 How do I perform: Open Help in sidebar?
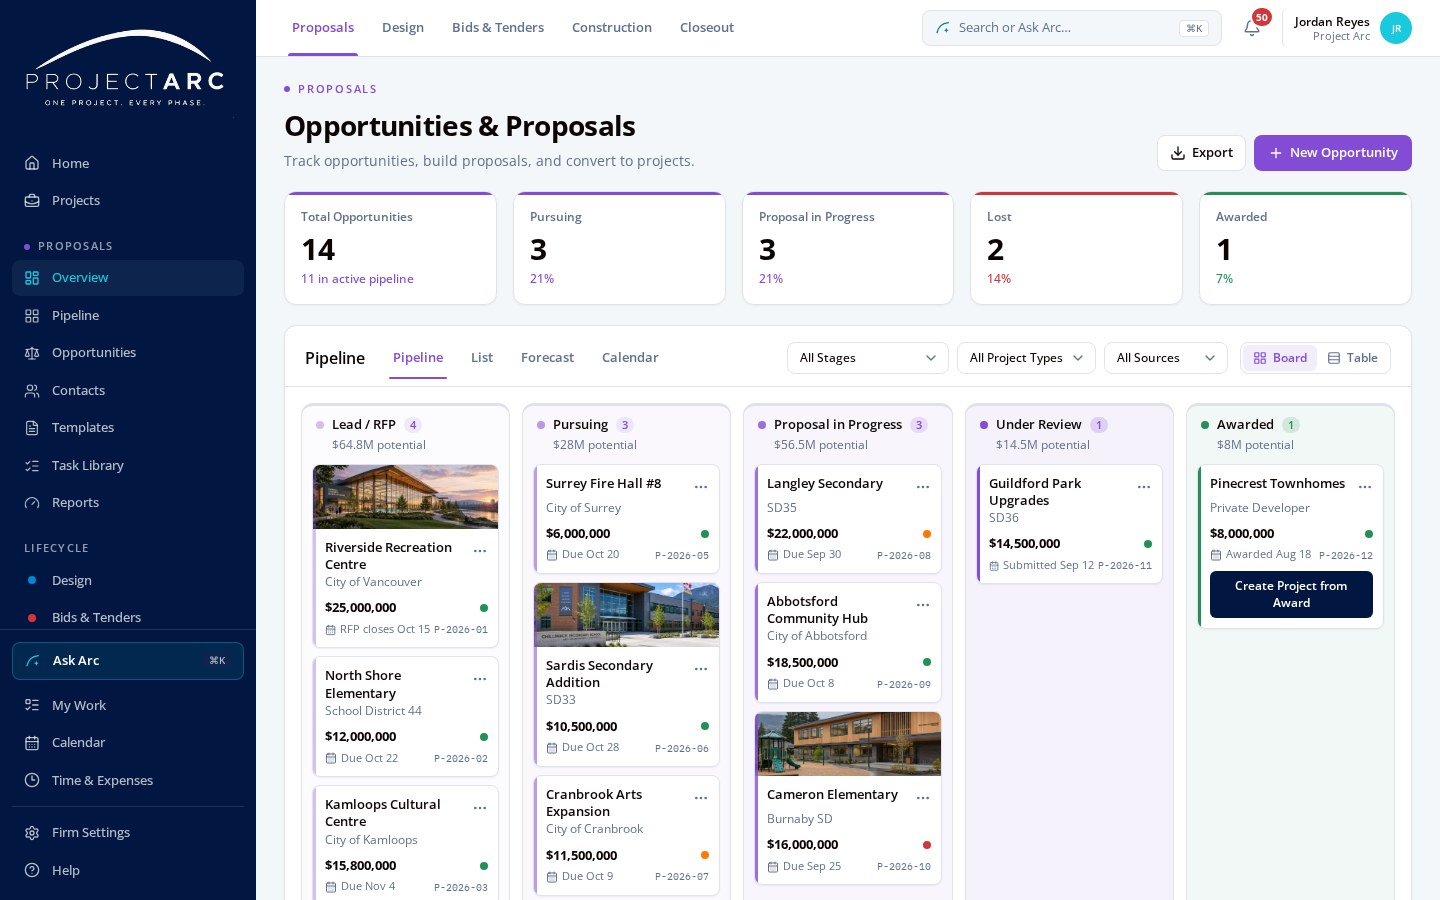pos(128,870)
